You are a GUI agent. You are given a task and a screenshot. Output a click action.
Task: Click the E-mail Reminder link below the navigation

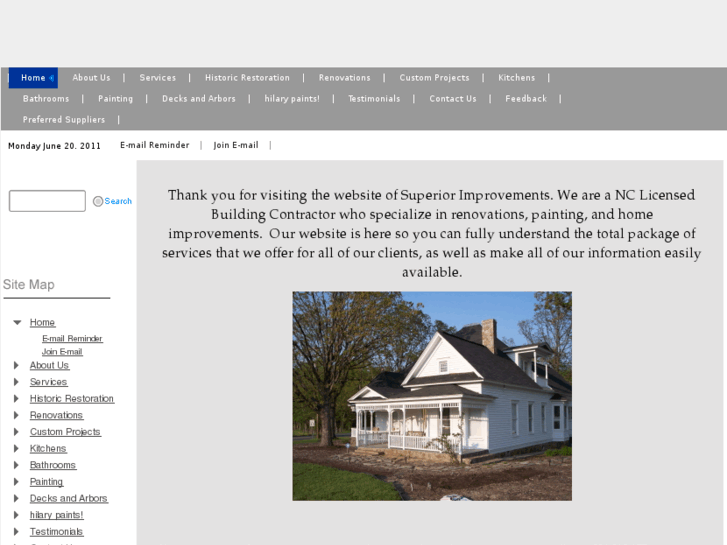(x=155, y=145)
